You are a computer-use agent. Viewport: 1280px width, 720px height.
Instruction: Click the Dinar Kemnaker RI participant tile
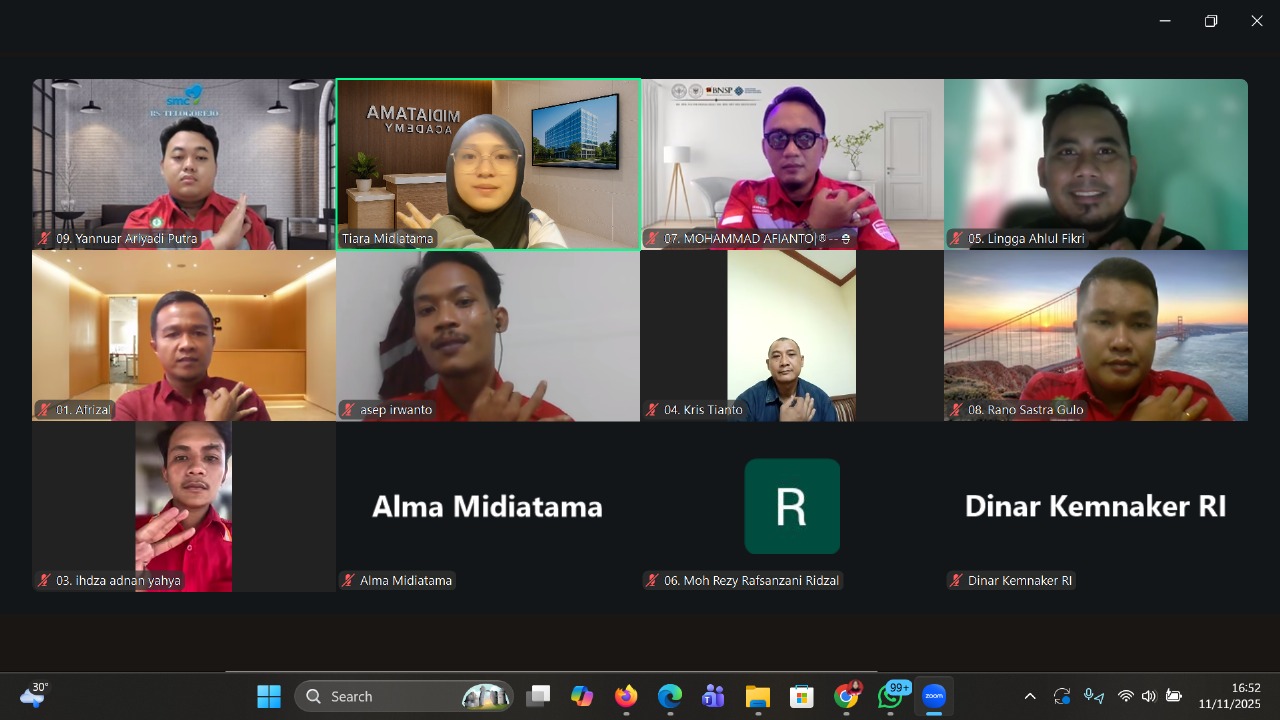pos(1096,506)
